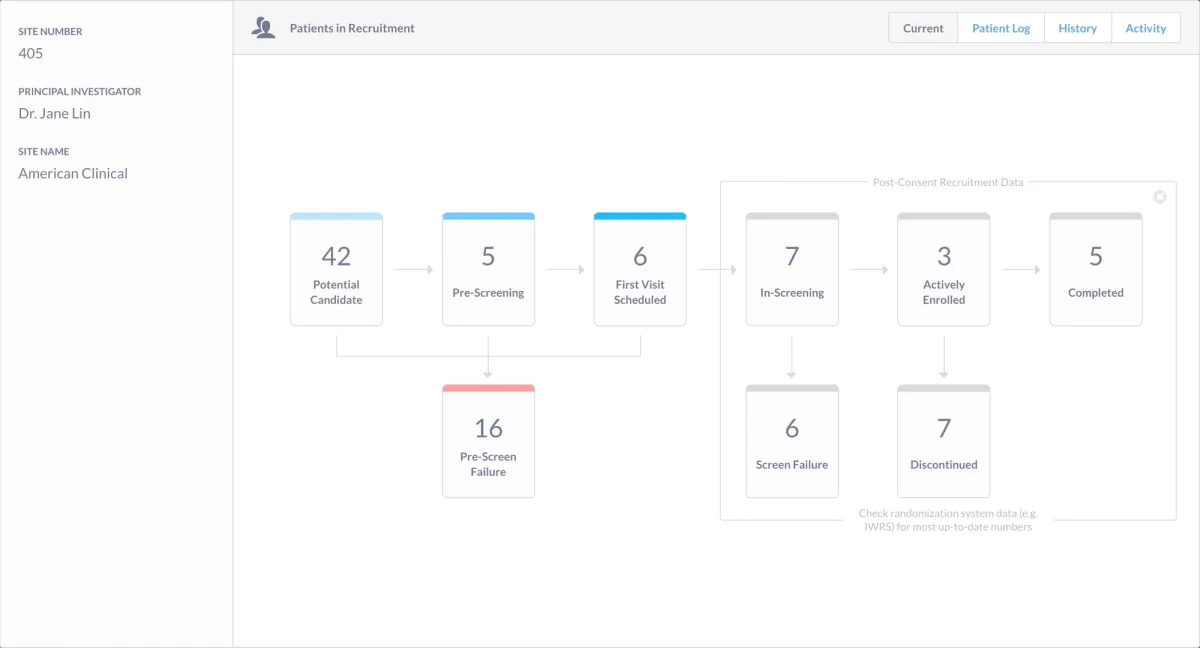Click the site number 405

[31, 53]
